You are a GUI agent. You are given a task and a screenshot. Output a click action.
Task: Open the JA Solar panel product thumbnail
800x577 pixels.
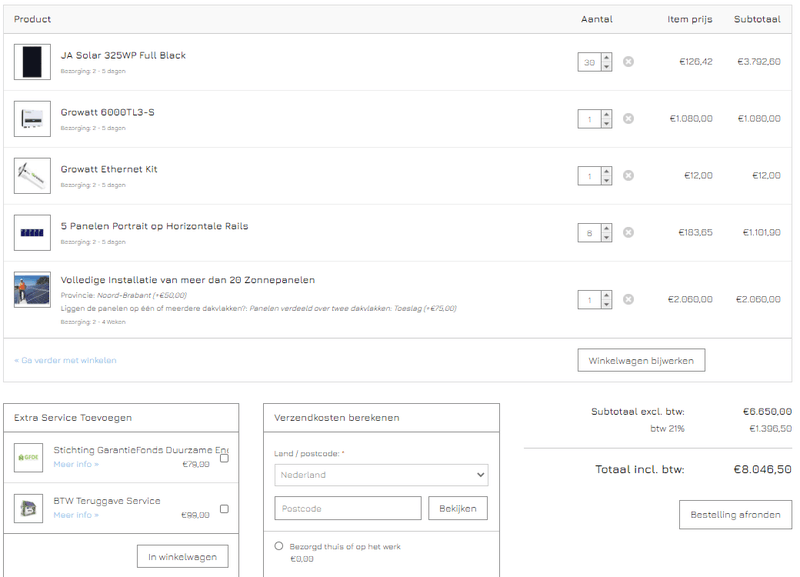32,61
